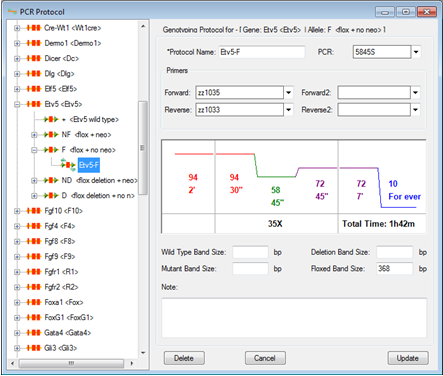Collapse the F flox + no neo allele
The height and width of the screenshot is (376, 443).
click(34, 150)
